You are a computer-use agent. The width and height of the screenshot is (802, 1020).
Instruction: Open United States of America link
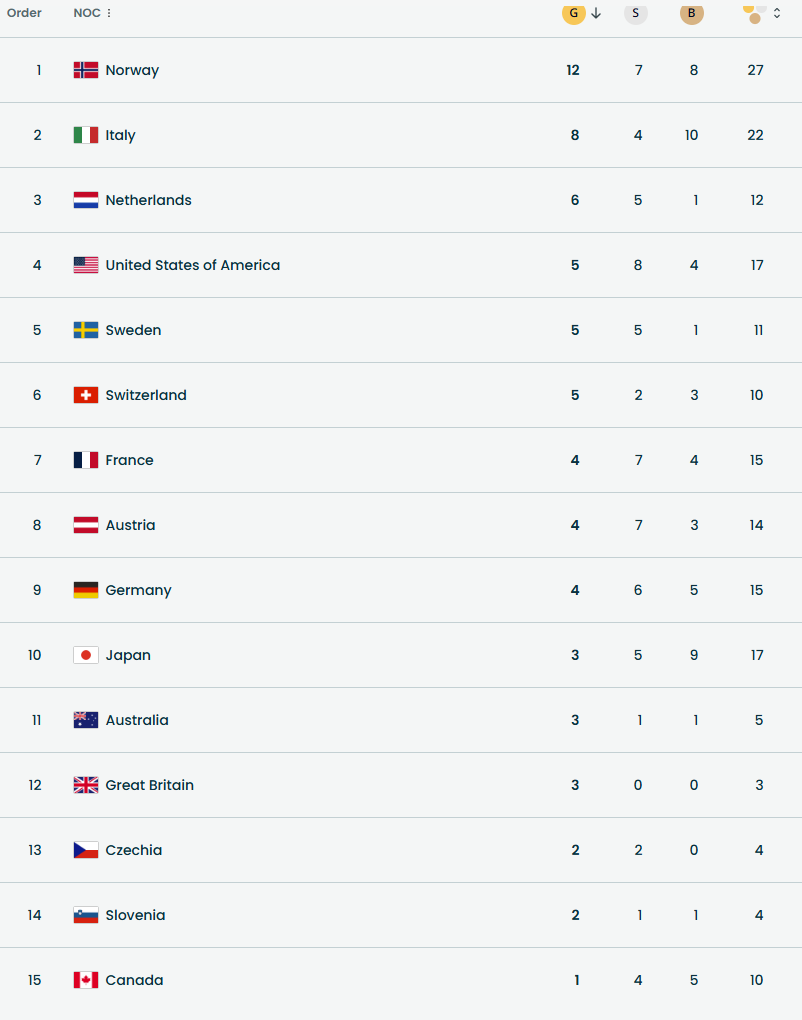pos(192,265)
